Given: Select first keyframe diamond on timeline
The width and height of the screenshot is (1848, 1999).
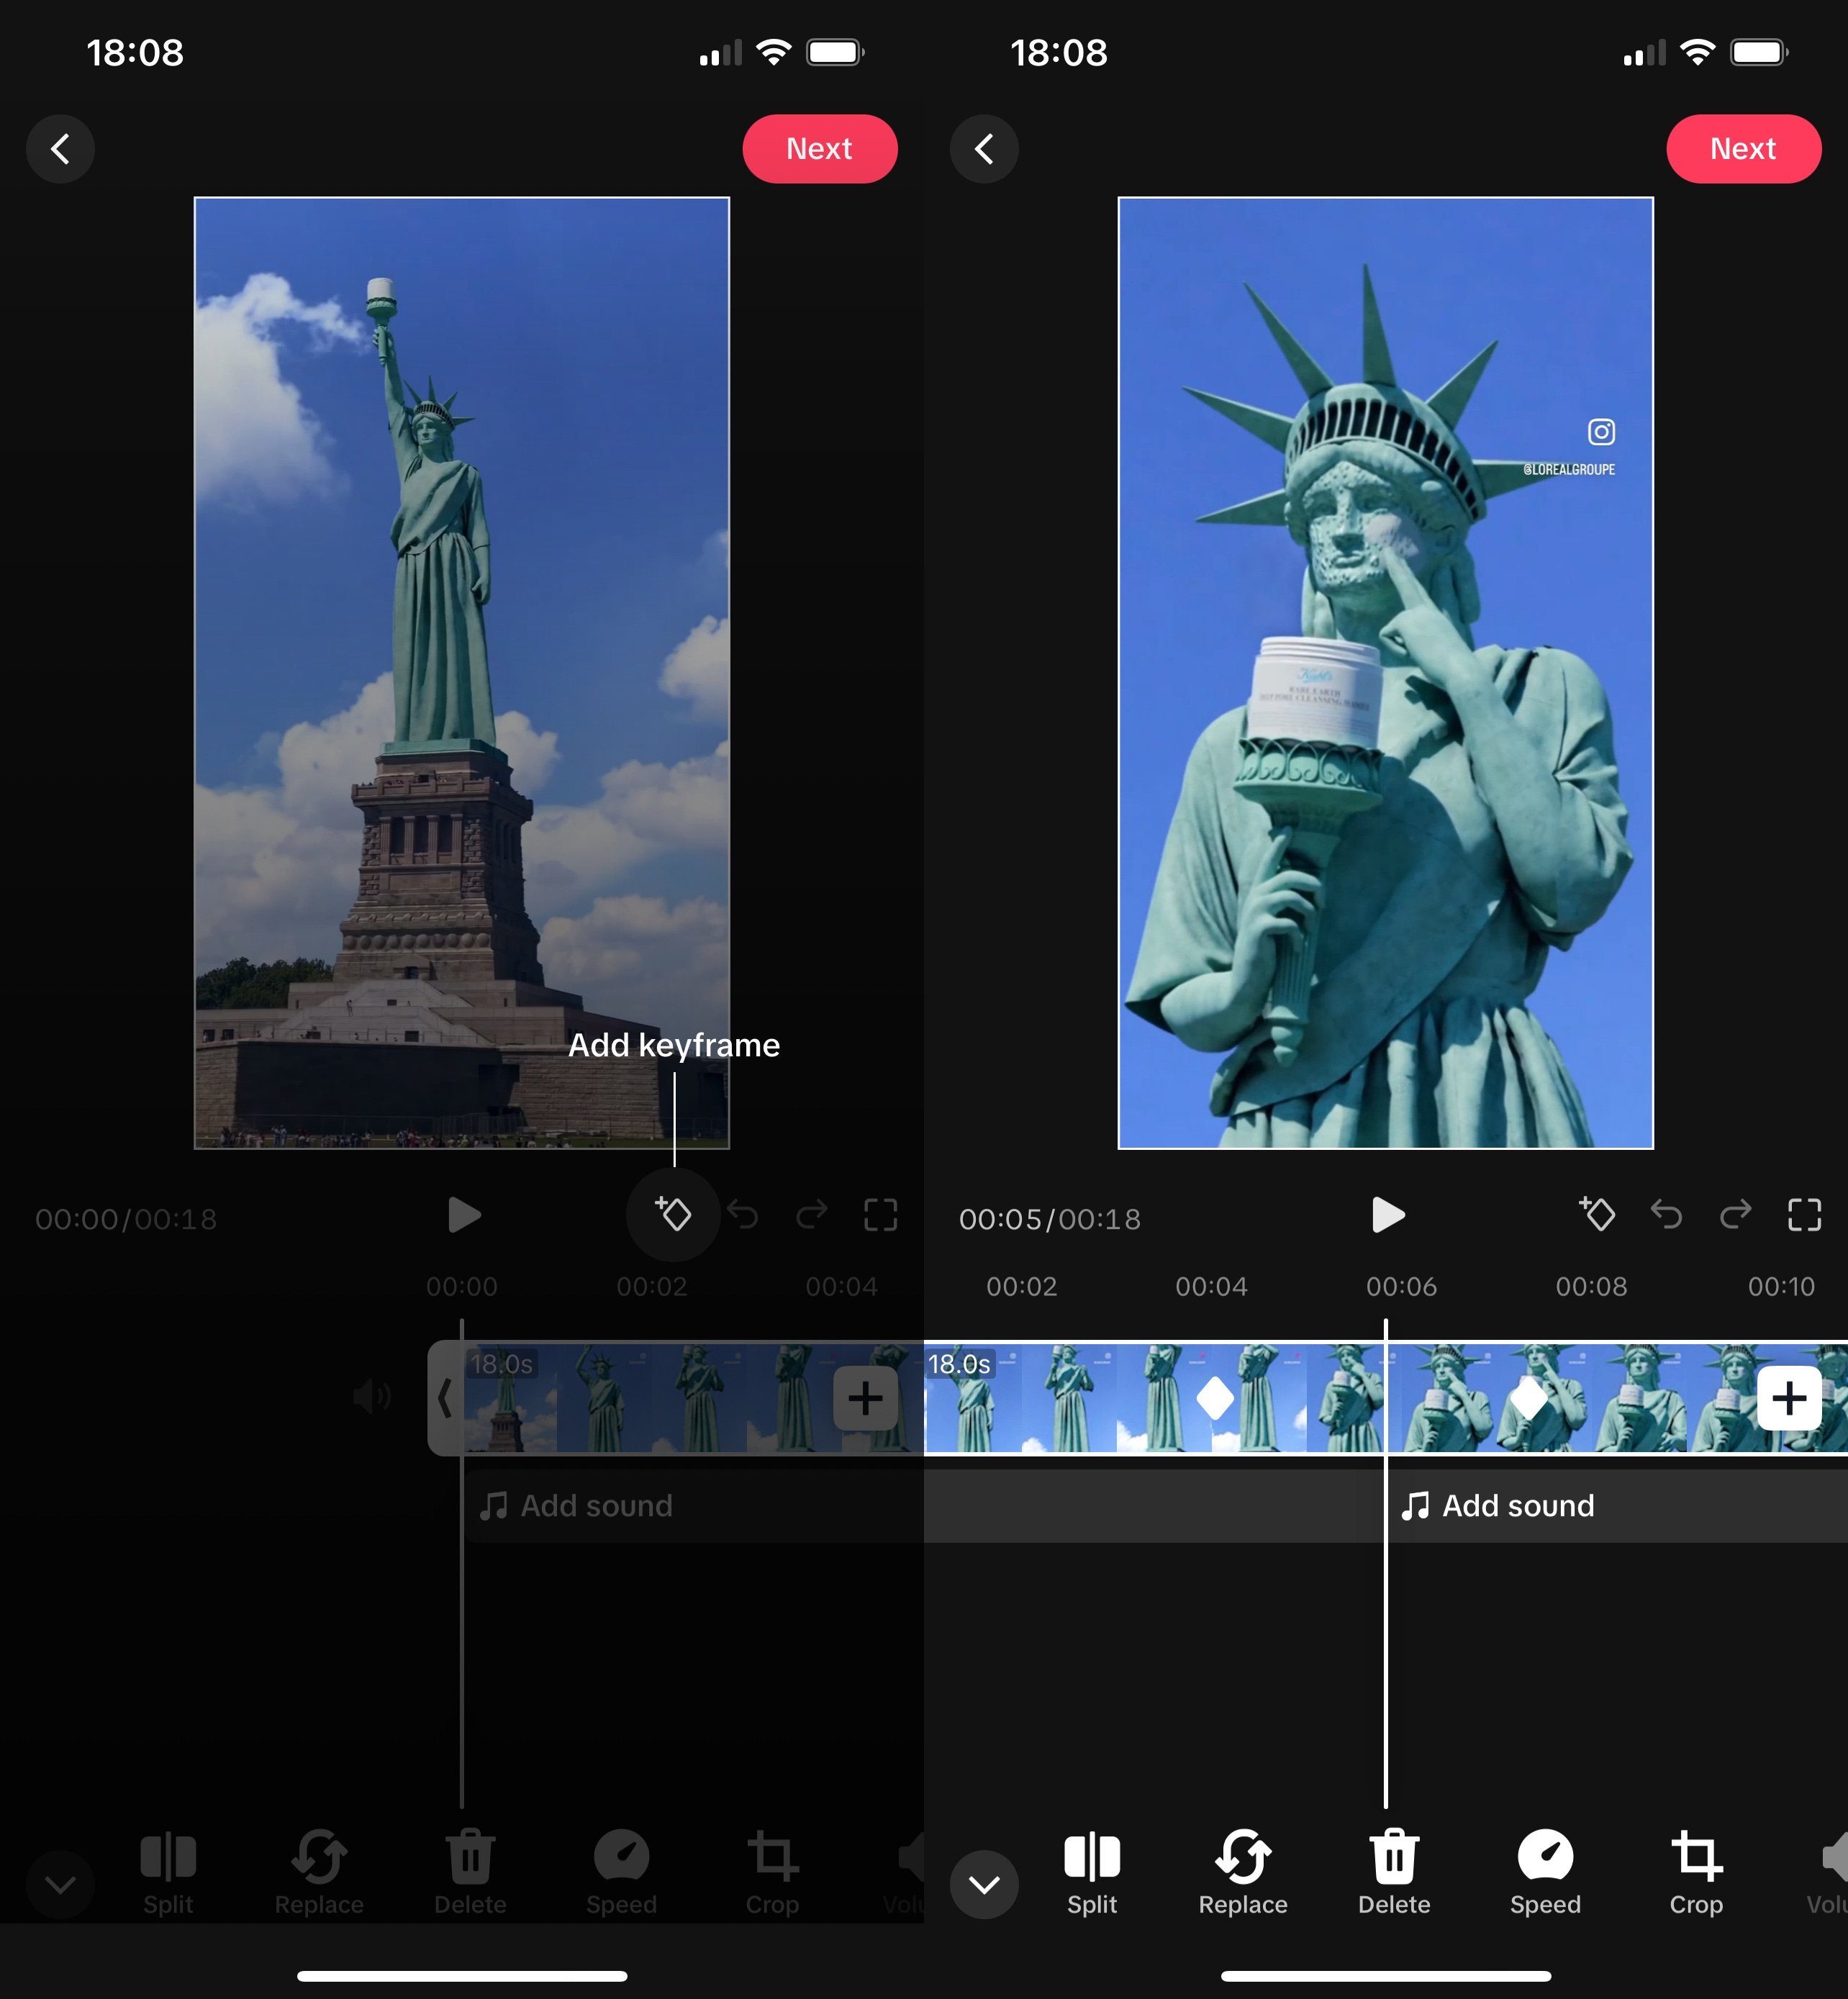Looking at the screenshot, I should click(1215, 1398).
